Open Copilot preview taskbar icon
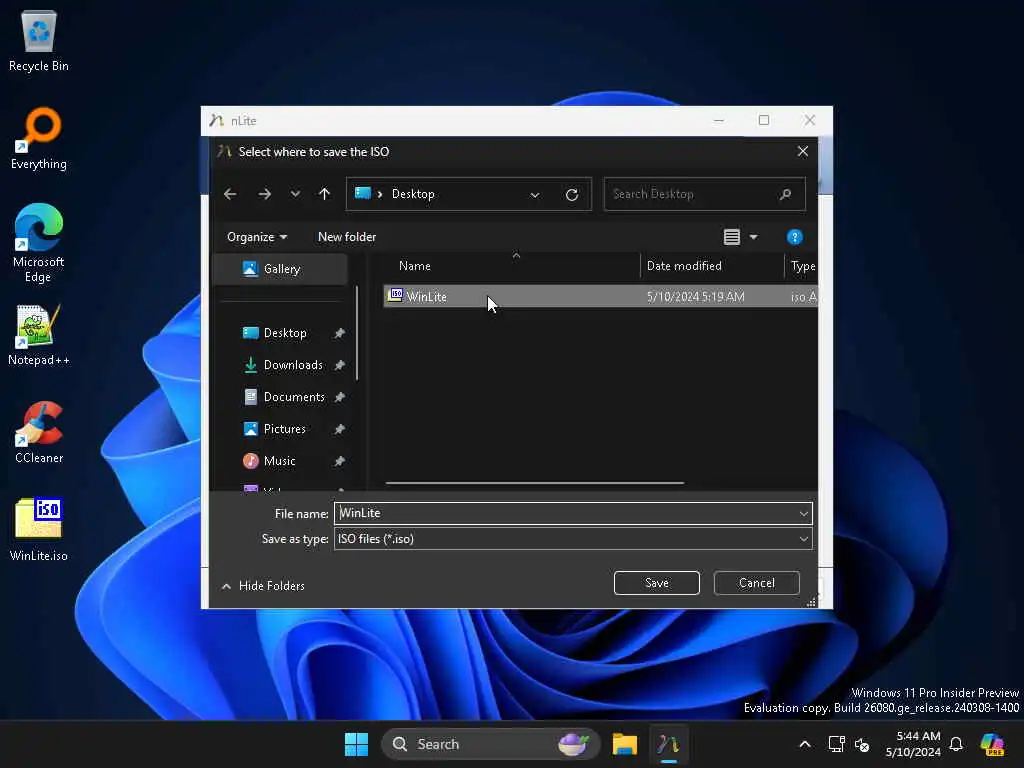The image size is (1024, 768). point(992,744)
